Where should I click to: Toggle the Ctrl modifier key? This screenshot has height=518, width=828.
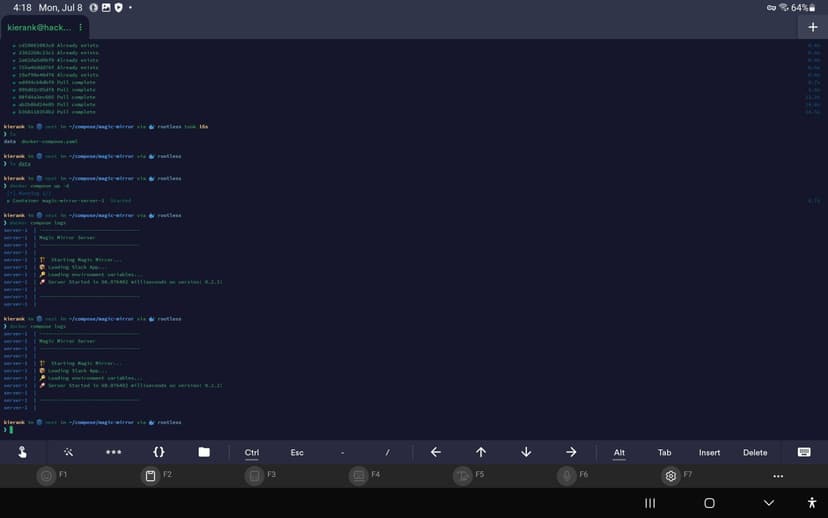click(252, 453)
